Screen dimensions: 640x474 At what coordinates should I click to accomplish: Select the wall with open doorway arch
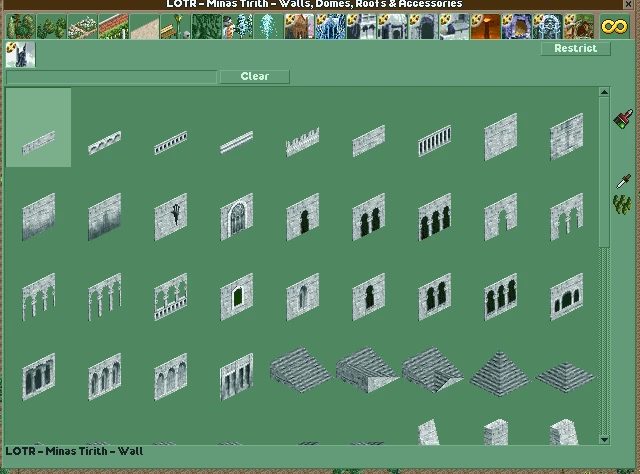pyautogui.click(x=501, y=217)
